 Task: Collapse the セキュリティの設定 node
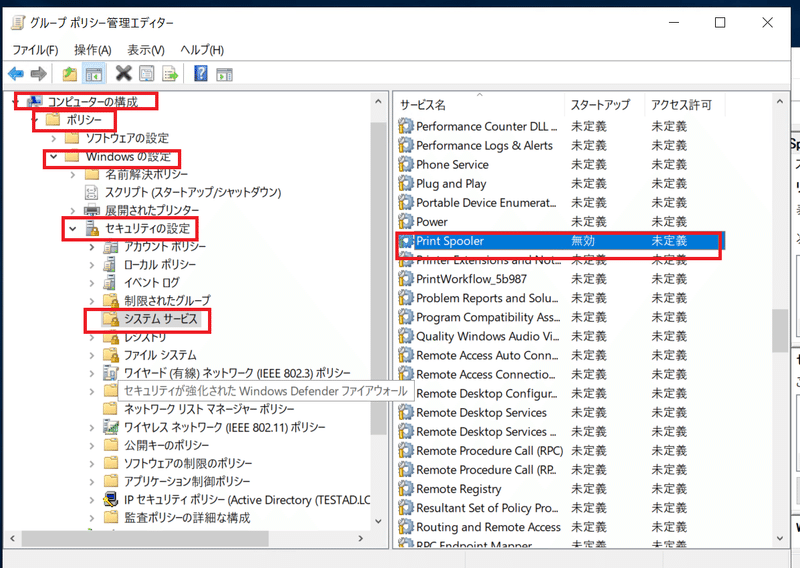(x=72, y=229)
